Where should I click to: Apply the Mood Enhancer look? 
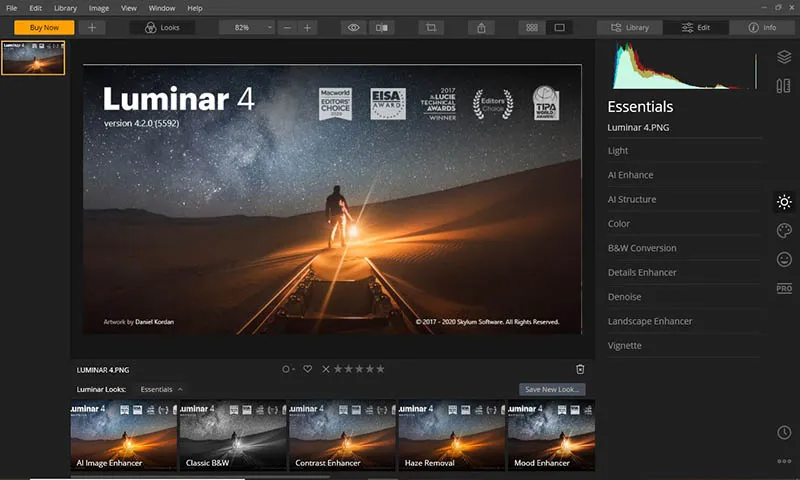[552, 435]
